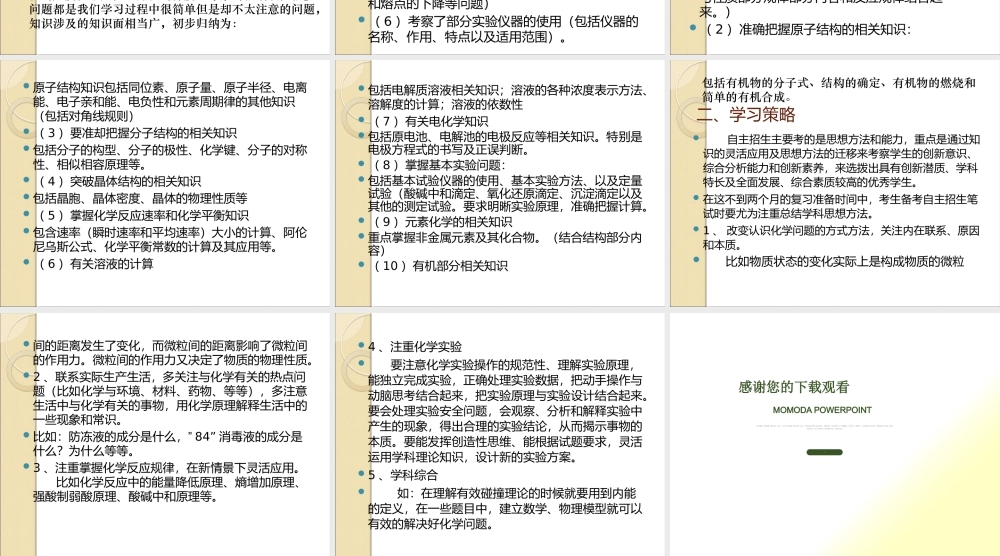
Task: Select the thank-you closing slide thumbnail
Action: tap(835, 434)
